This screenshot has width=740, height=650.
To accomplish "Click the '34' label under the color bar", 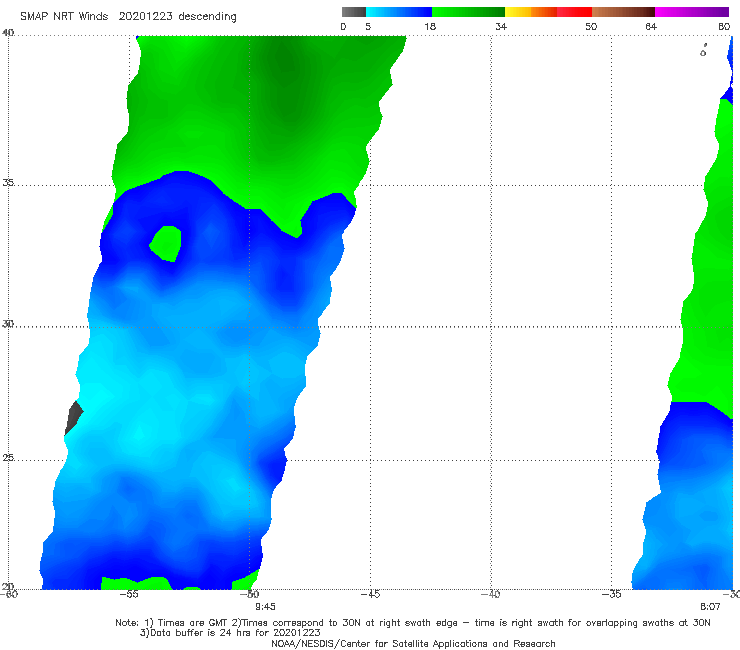I will tap(501, 26).
